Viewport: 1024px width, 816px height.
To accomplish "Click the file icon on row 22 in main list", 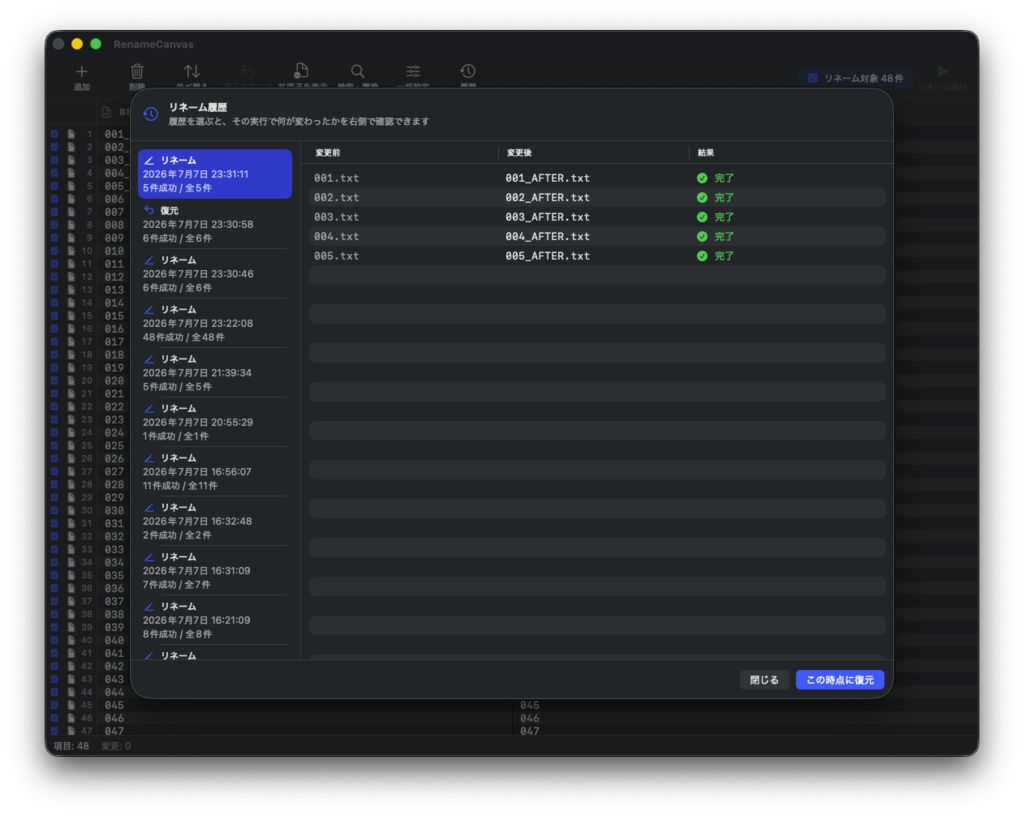I will pos(71,407).
